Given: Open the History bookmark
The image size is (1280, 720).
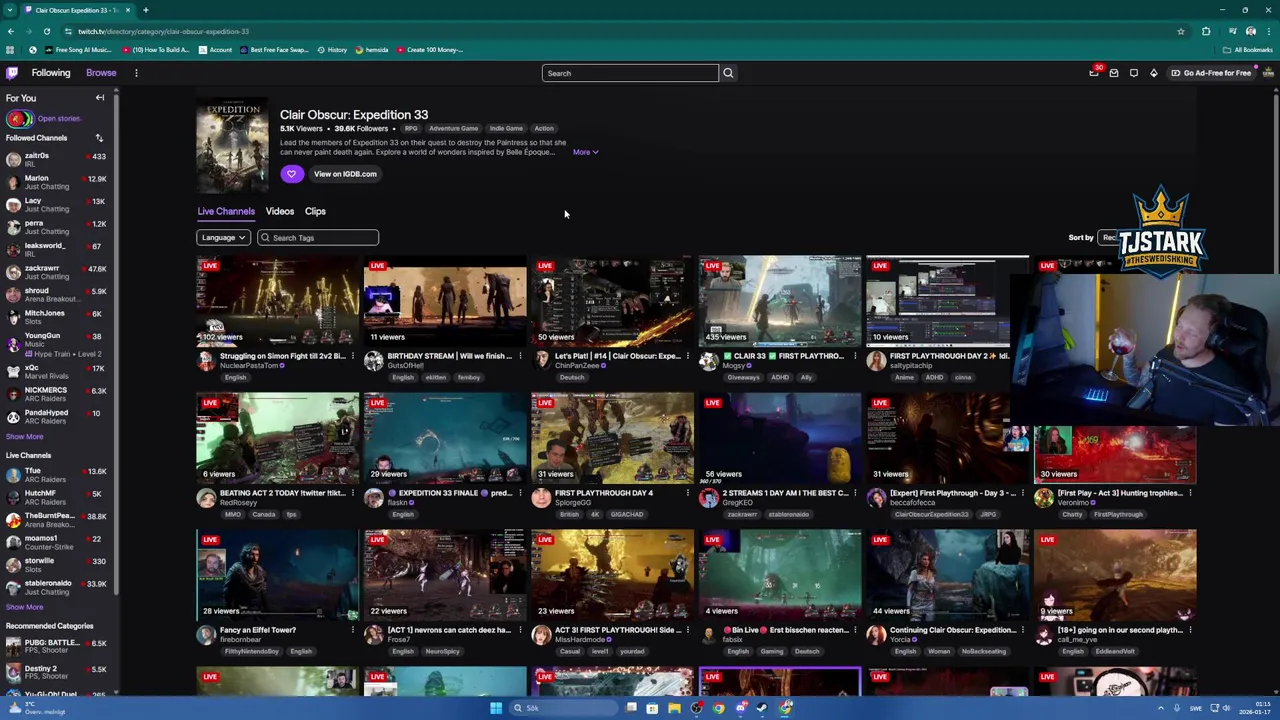Looking at the screenshot, I should pyautogui.click(x=333, y=50).
